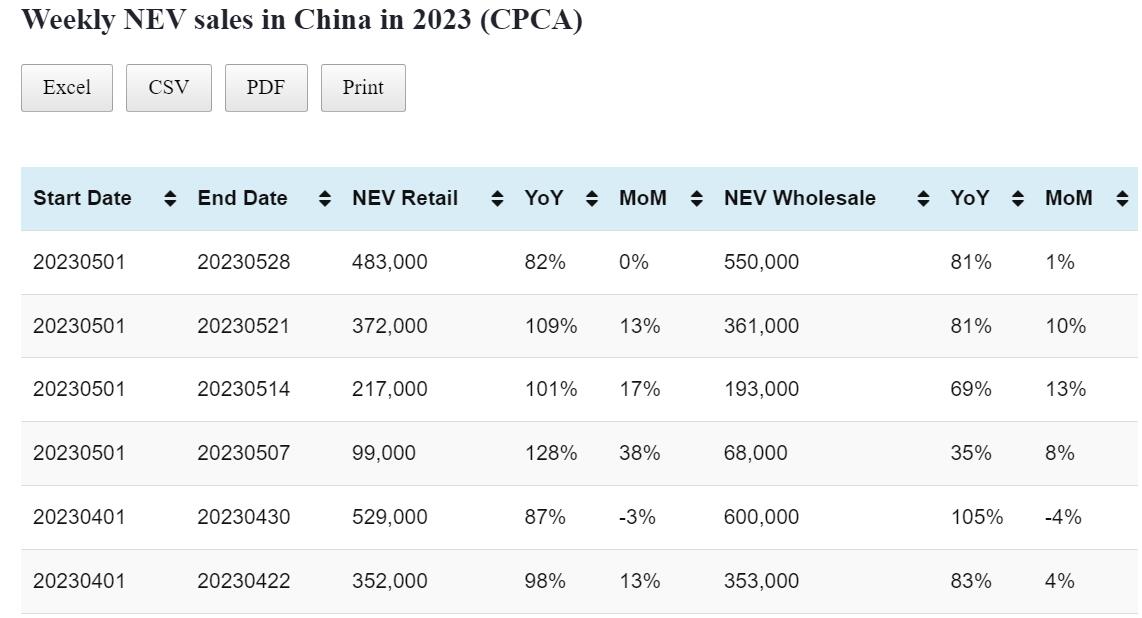This screenshot has width=1142, height=618.
Task: Sort by NEV Retail using its arrows
Action: [497, 199]
